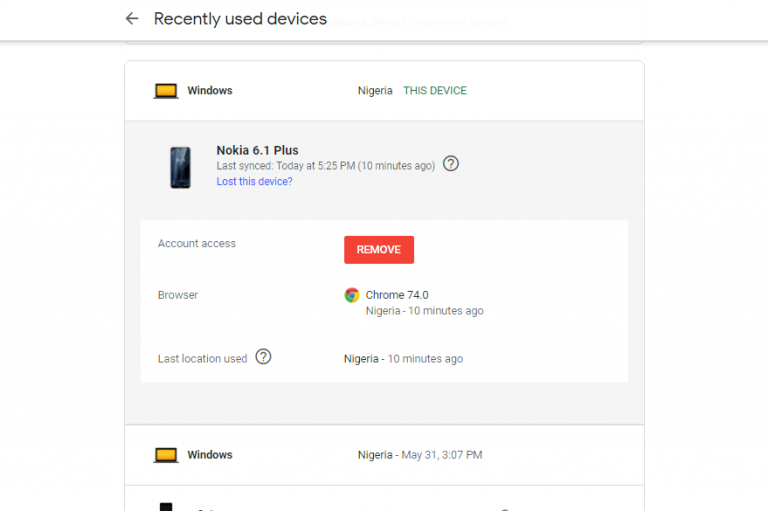Click 'Lost this device?' link
Screen dimensions: 768x511
coord(254,181)
